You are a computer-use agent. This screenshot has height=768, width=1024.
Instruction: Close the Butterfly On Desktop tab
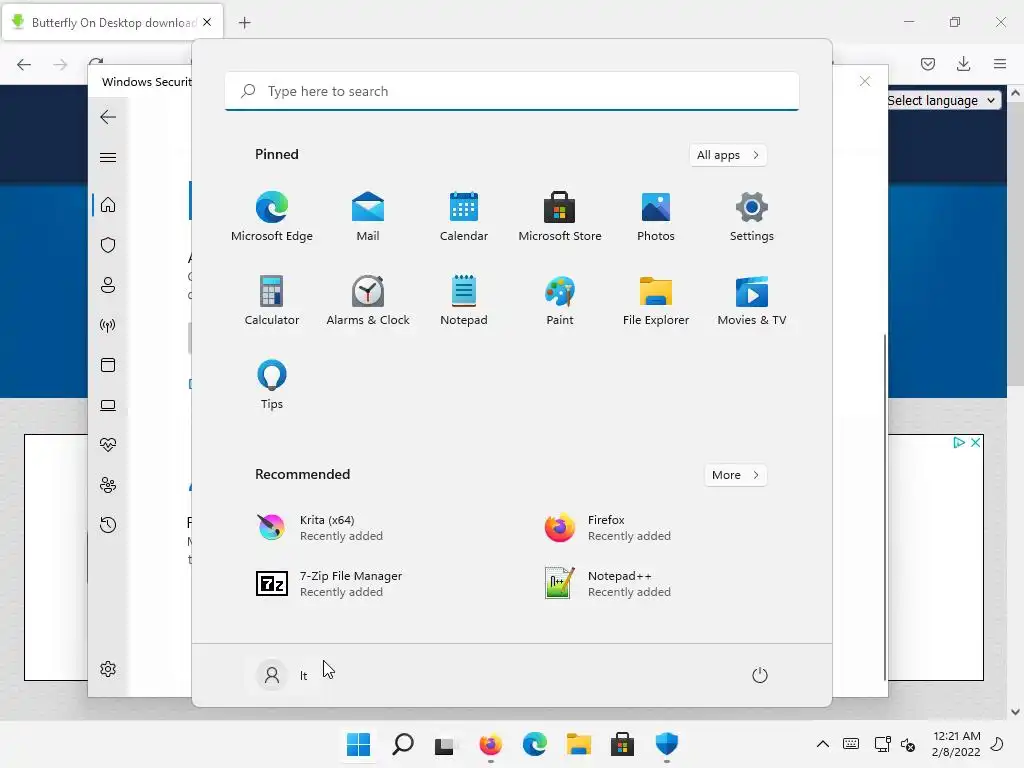tap(207, 22)
